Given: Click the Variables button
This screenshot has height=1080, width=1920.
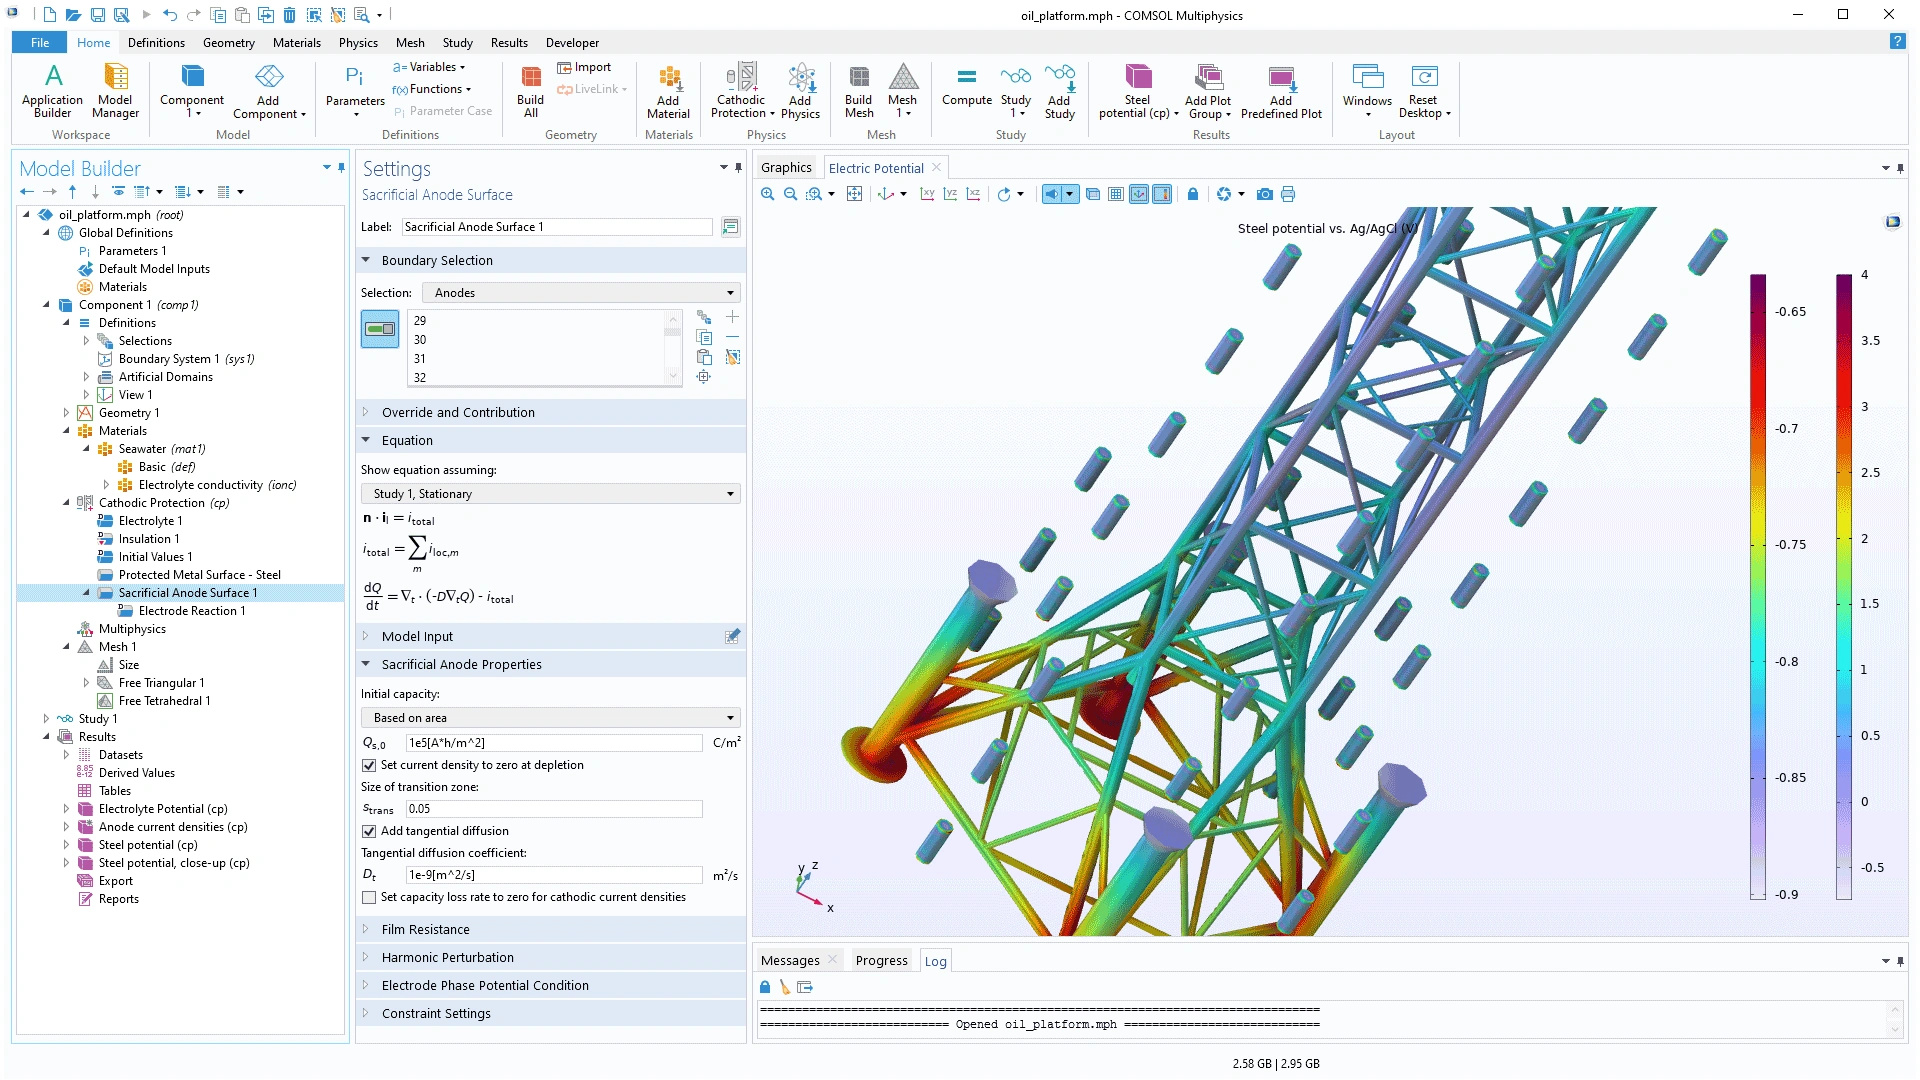Looking at the screenshot, I should pyautogui.click(x=429, y=67).
